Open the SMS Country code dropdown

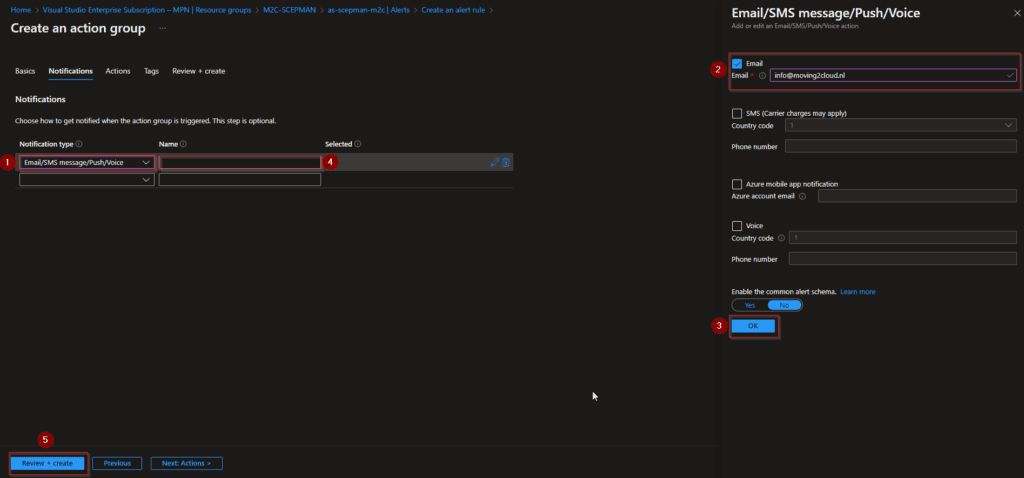coord(901,125)
